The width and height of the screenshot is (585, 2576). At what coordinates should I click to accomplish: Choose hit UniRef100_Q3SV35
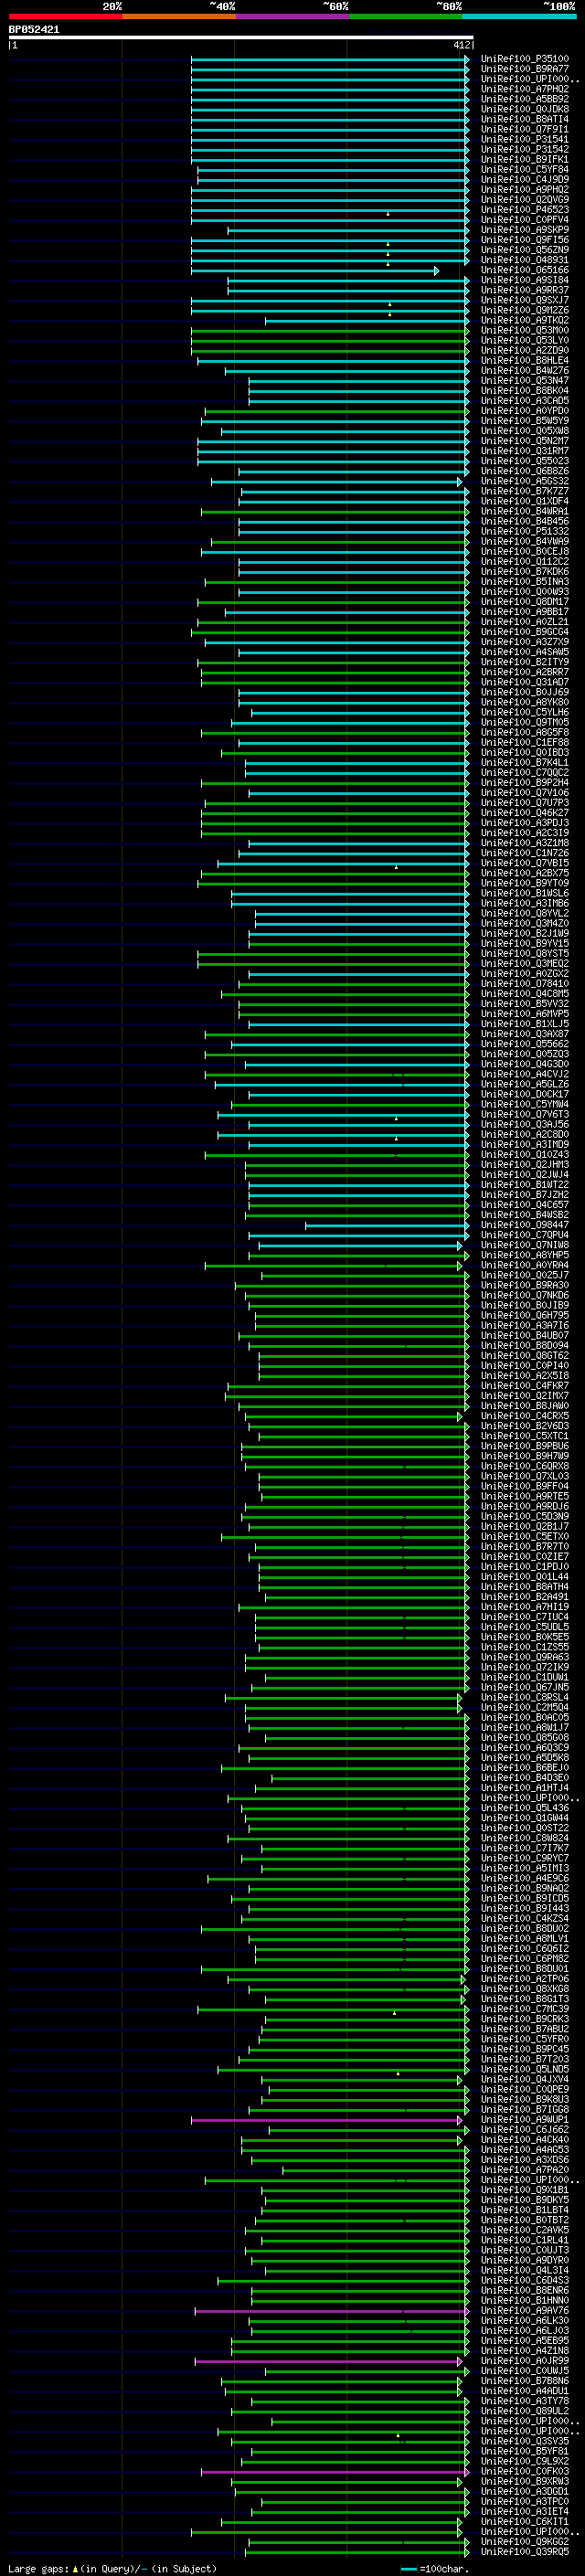tap(524, 2441)
